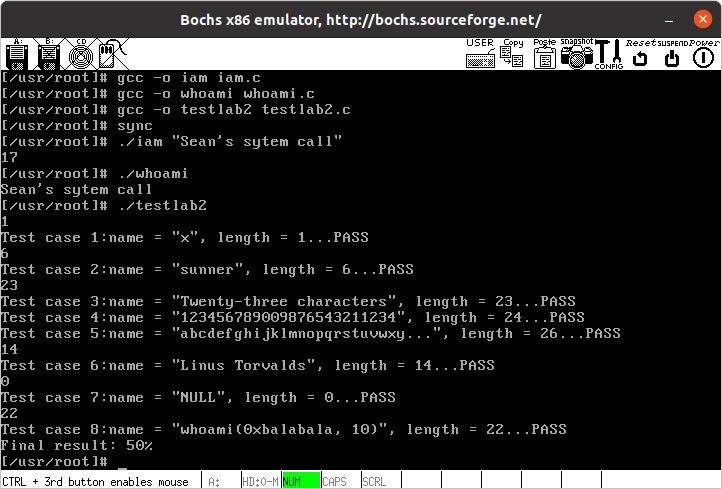Open the CONFIG tools icon
This screenshot has height=489, width=722.
click(x=609, y=54)
